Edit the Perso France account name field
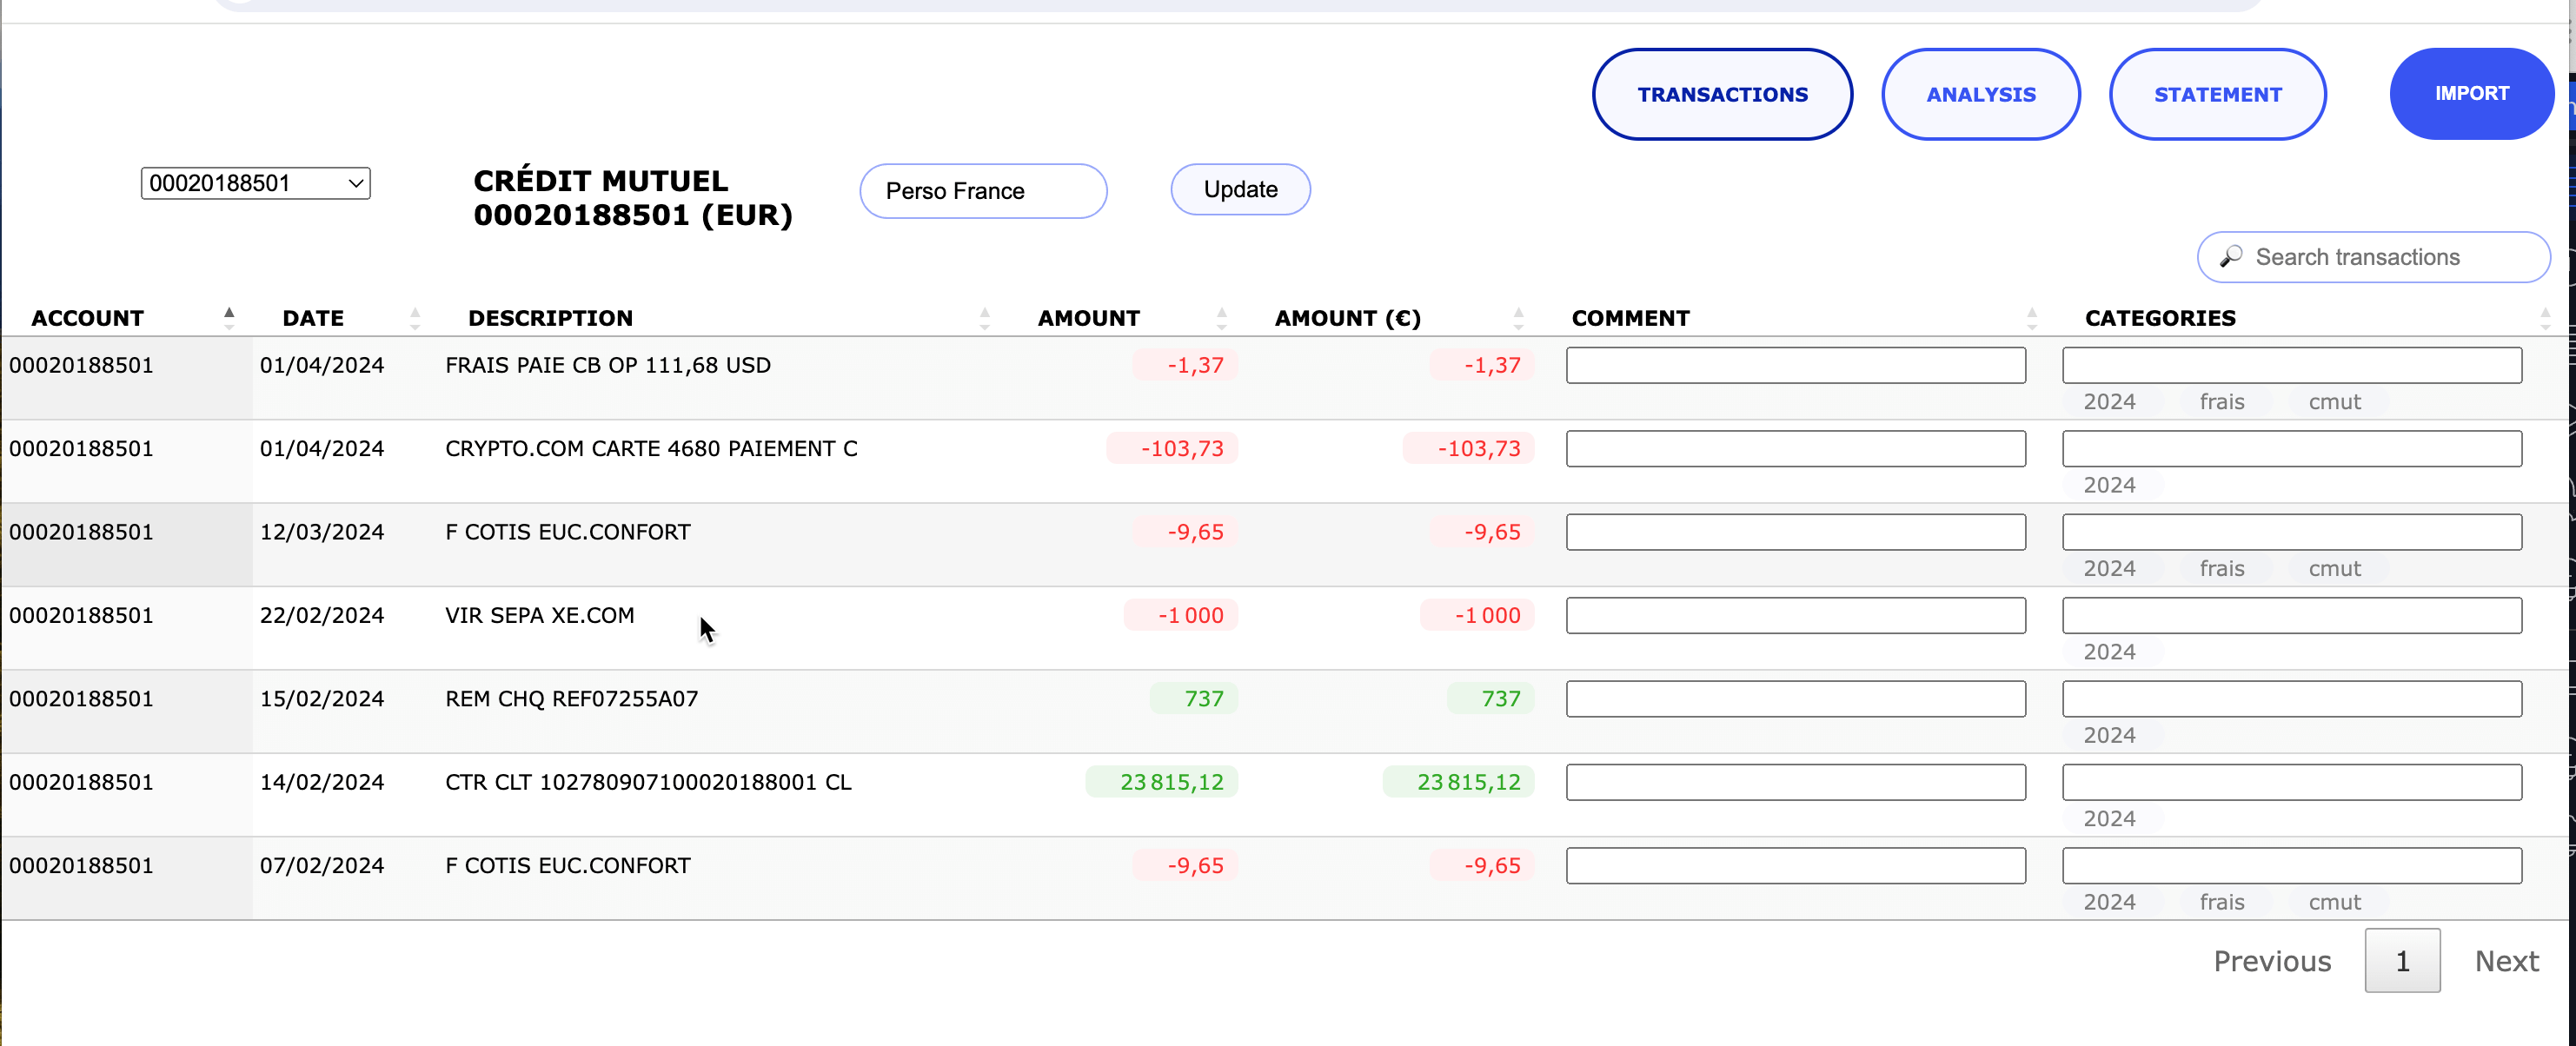This screenshot has height=1046, width=2576. click(x=982, y=191)
